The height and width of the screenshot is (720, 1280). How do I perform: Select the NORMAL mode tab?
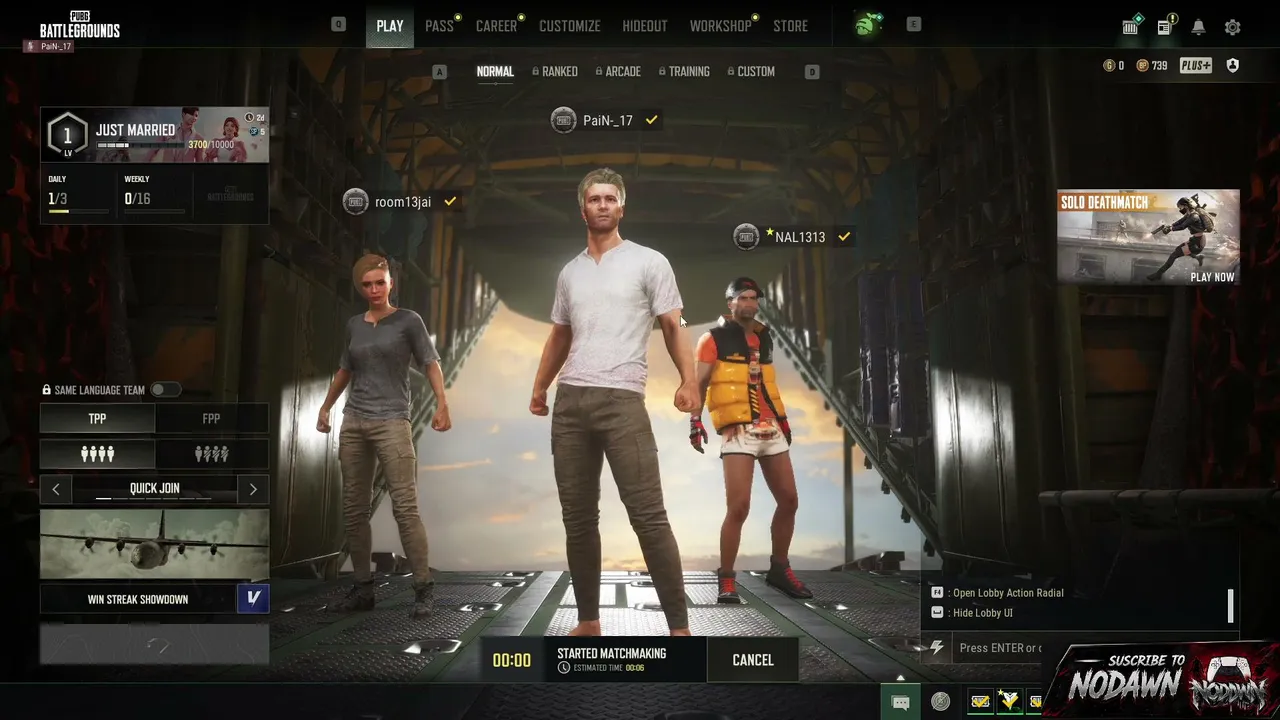(x=495, y=72)
